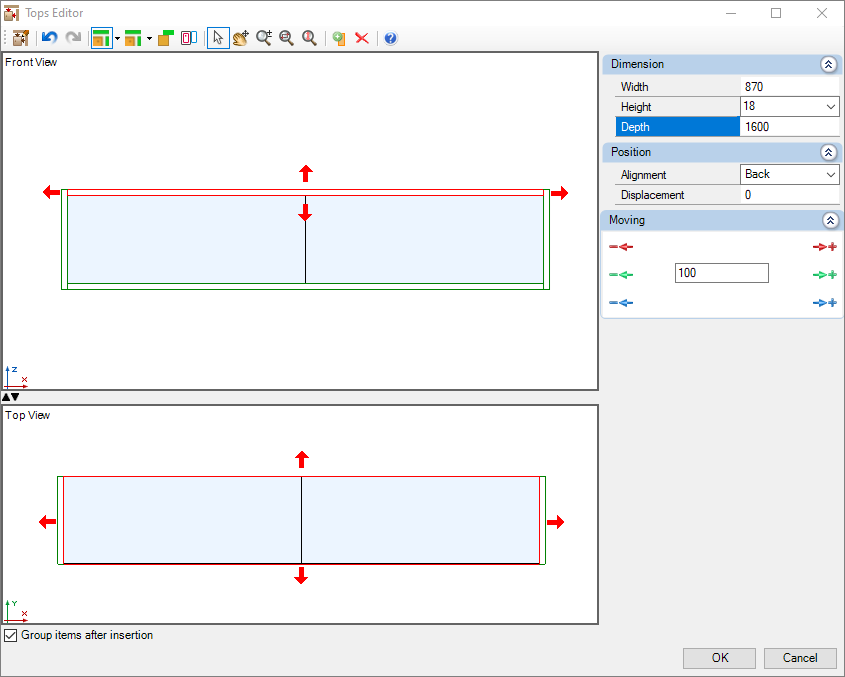Select the Height property label
Screen dimensions: 845x677
(636, 107)
